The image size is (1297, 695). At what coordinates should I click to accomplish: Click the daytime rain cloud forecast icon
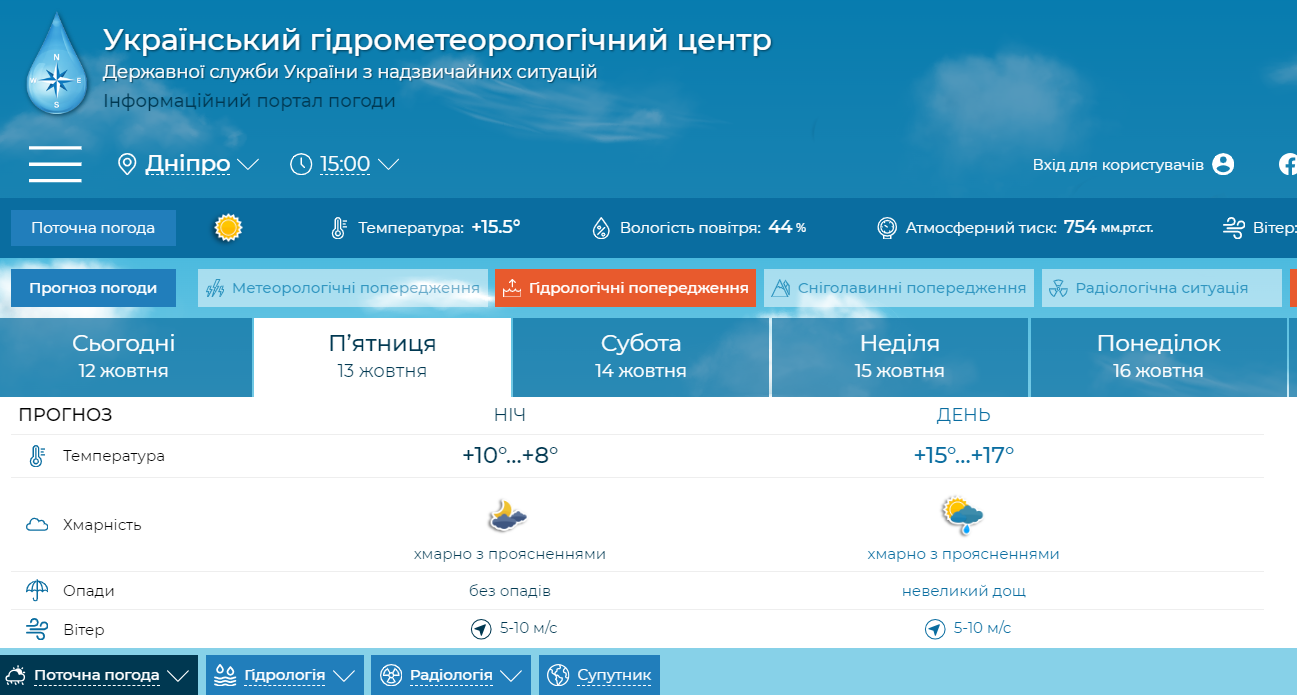(x=962, y=515)
